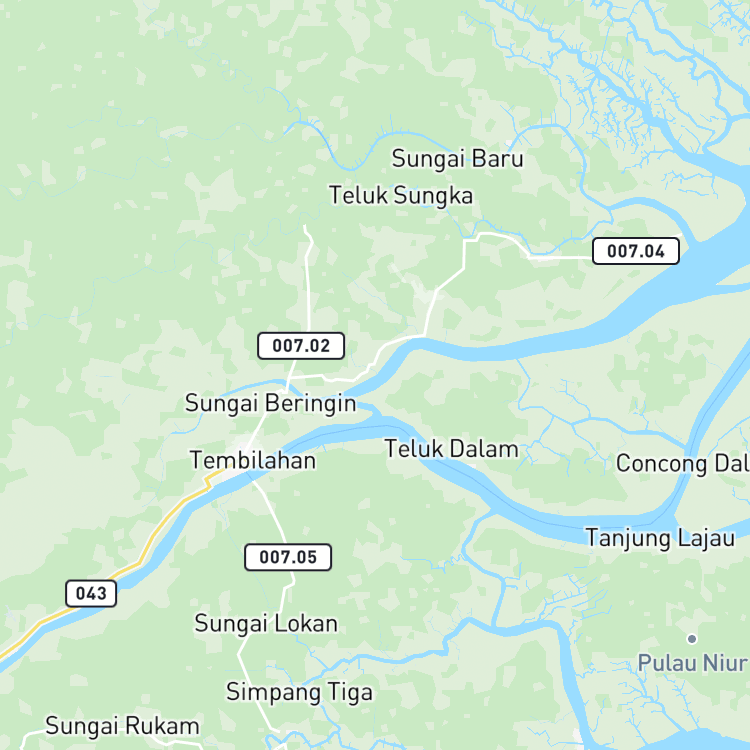Click the Tanjung Lajau label
This screenshot has width=750, height=750.
(x=660, y=538)
